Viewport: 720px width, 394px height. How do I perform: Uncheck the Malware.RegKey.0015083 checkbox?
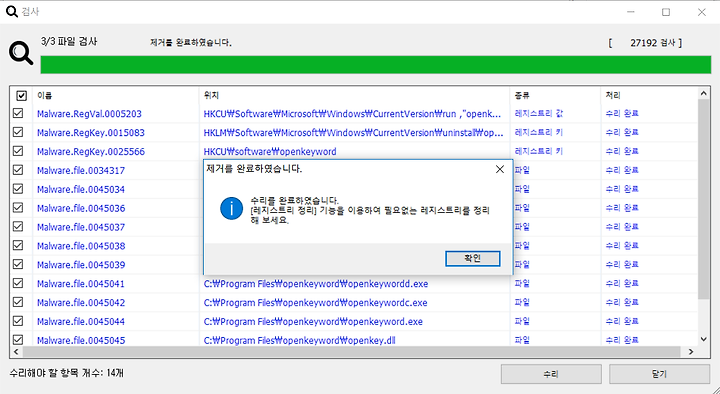[x=18, y=132]
